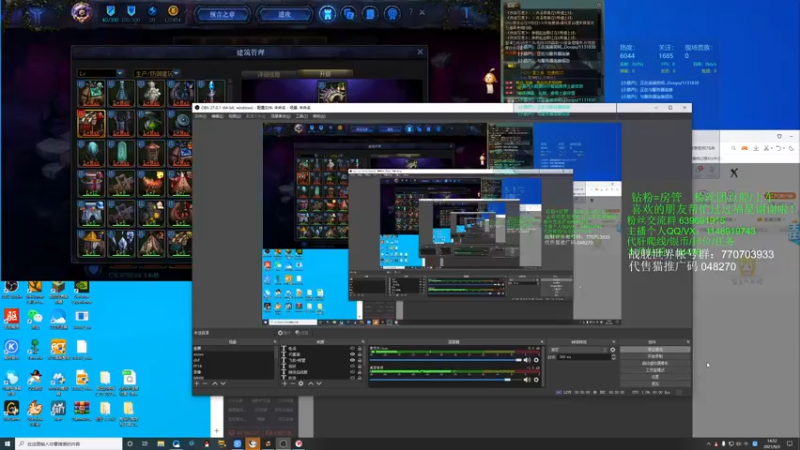Toggle visibility eye of first source
The width and height of the screenshot is (800, 450).
[352, 348]
